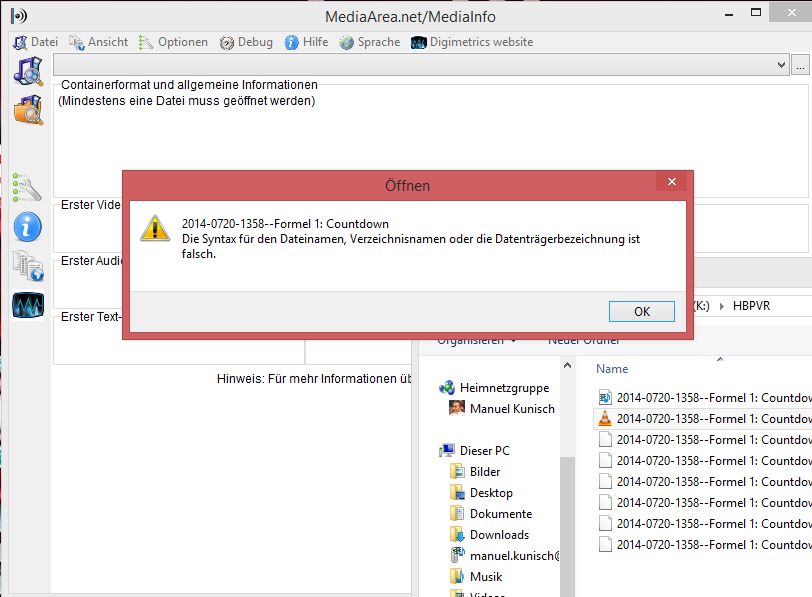
Task: Select the Formel 1 file with VLC cone icon
Action: [704, 418]
